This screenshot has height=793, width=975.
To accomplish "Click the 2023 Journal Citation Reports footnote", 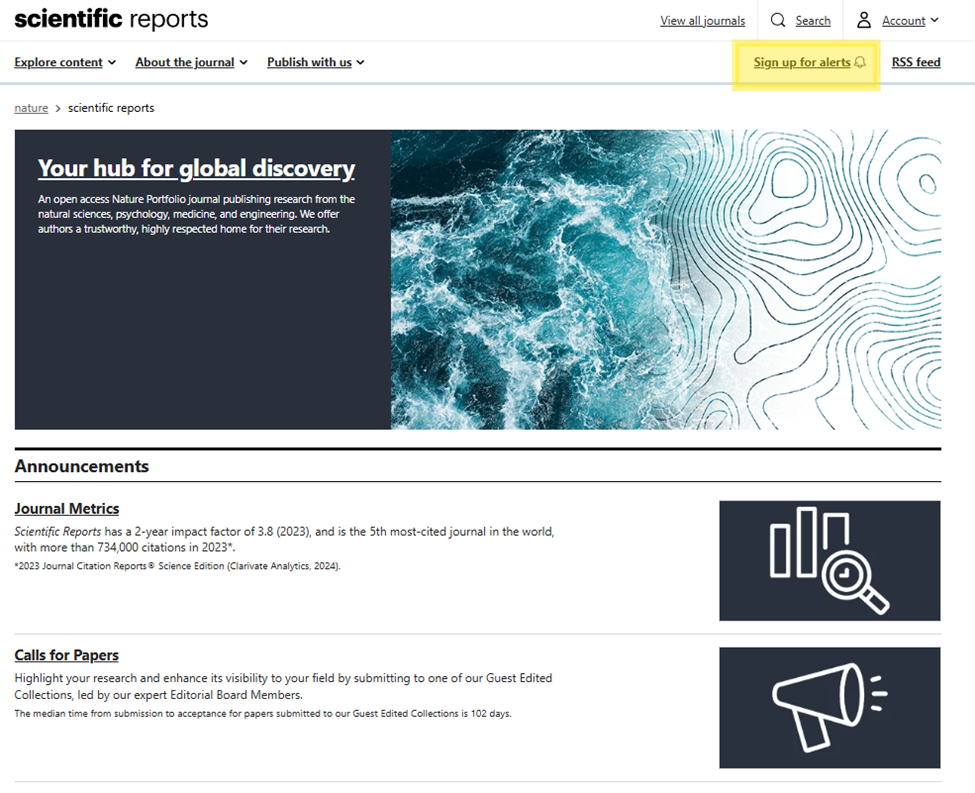I will [177, 566].
